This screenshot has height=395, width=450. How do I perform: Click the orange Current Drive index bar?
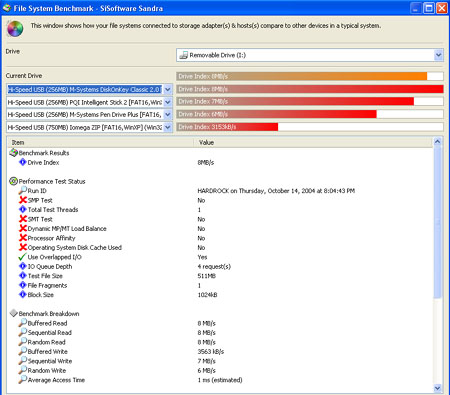(x=302, y=76)
